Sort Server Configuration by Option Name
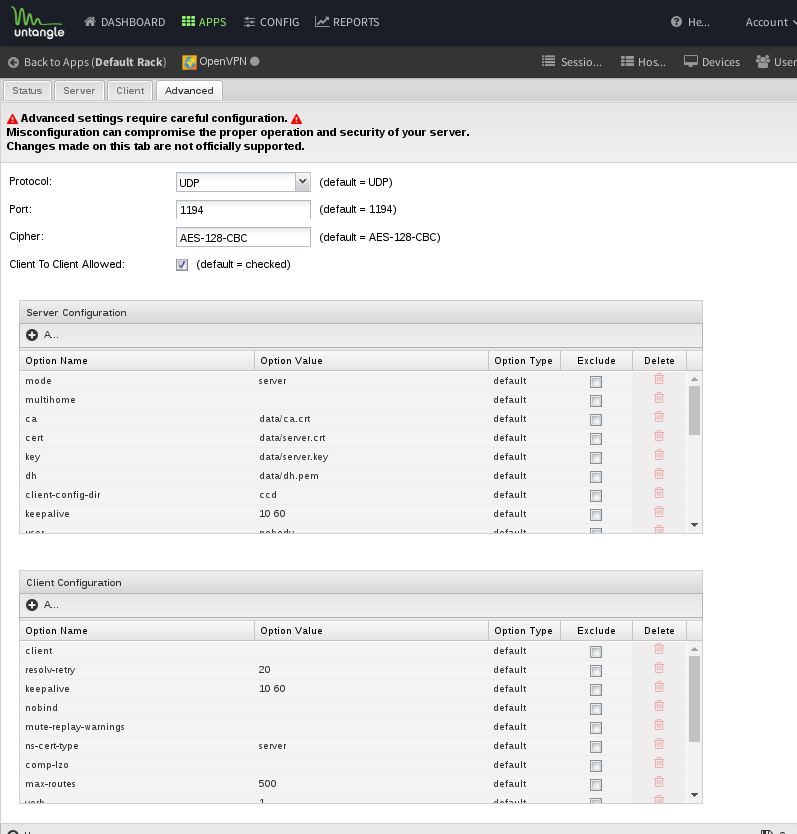 point(137,361)
